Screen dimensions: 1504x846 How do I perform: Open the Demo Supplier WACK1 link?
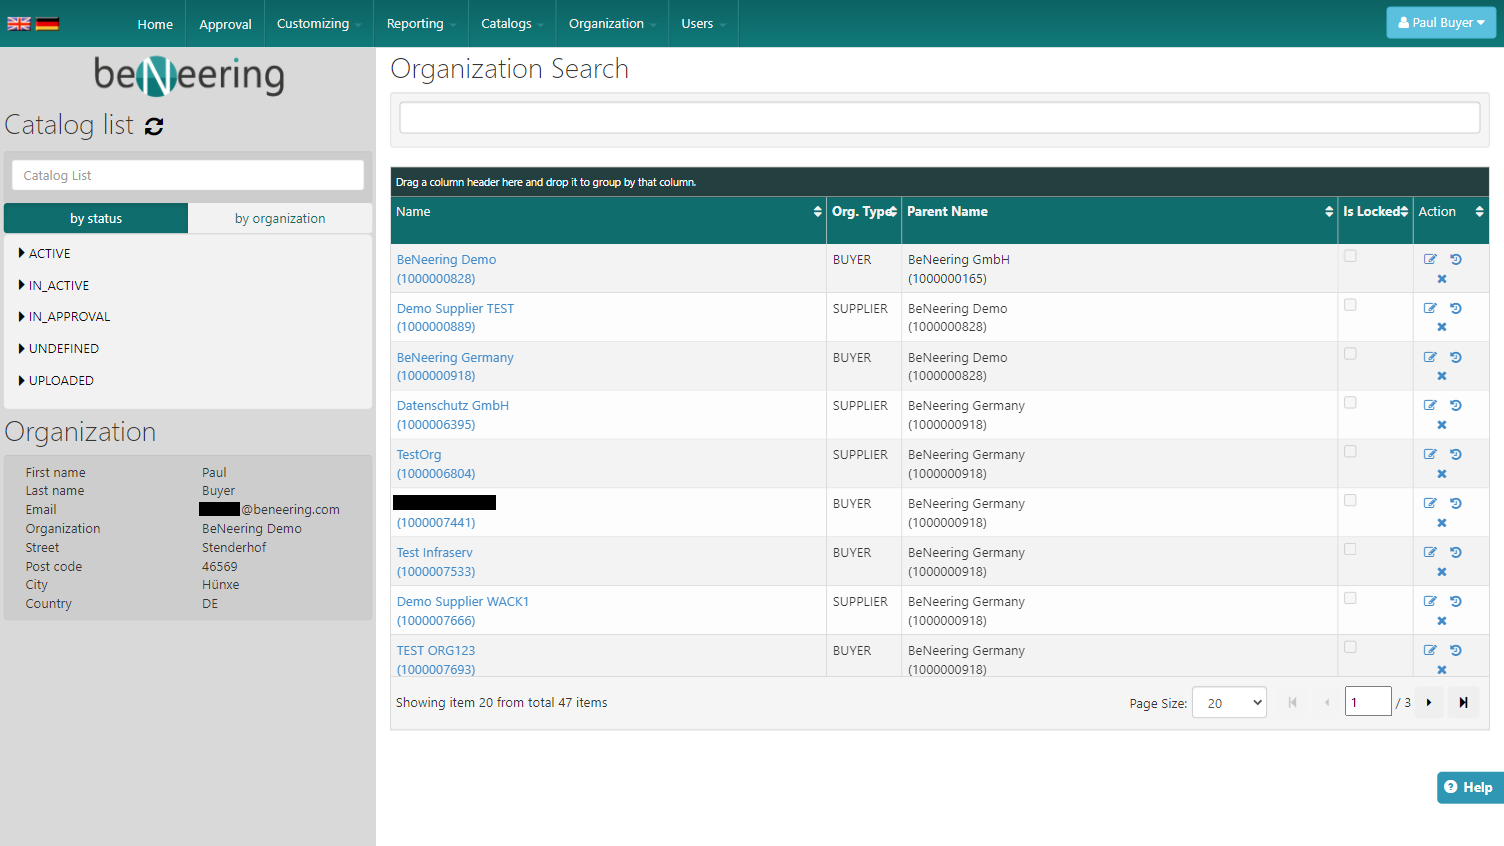(462, 602)
